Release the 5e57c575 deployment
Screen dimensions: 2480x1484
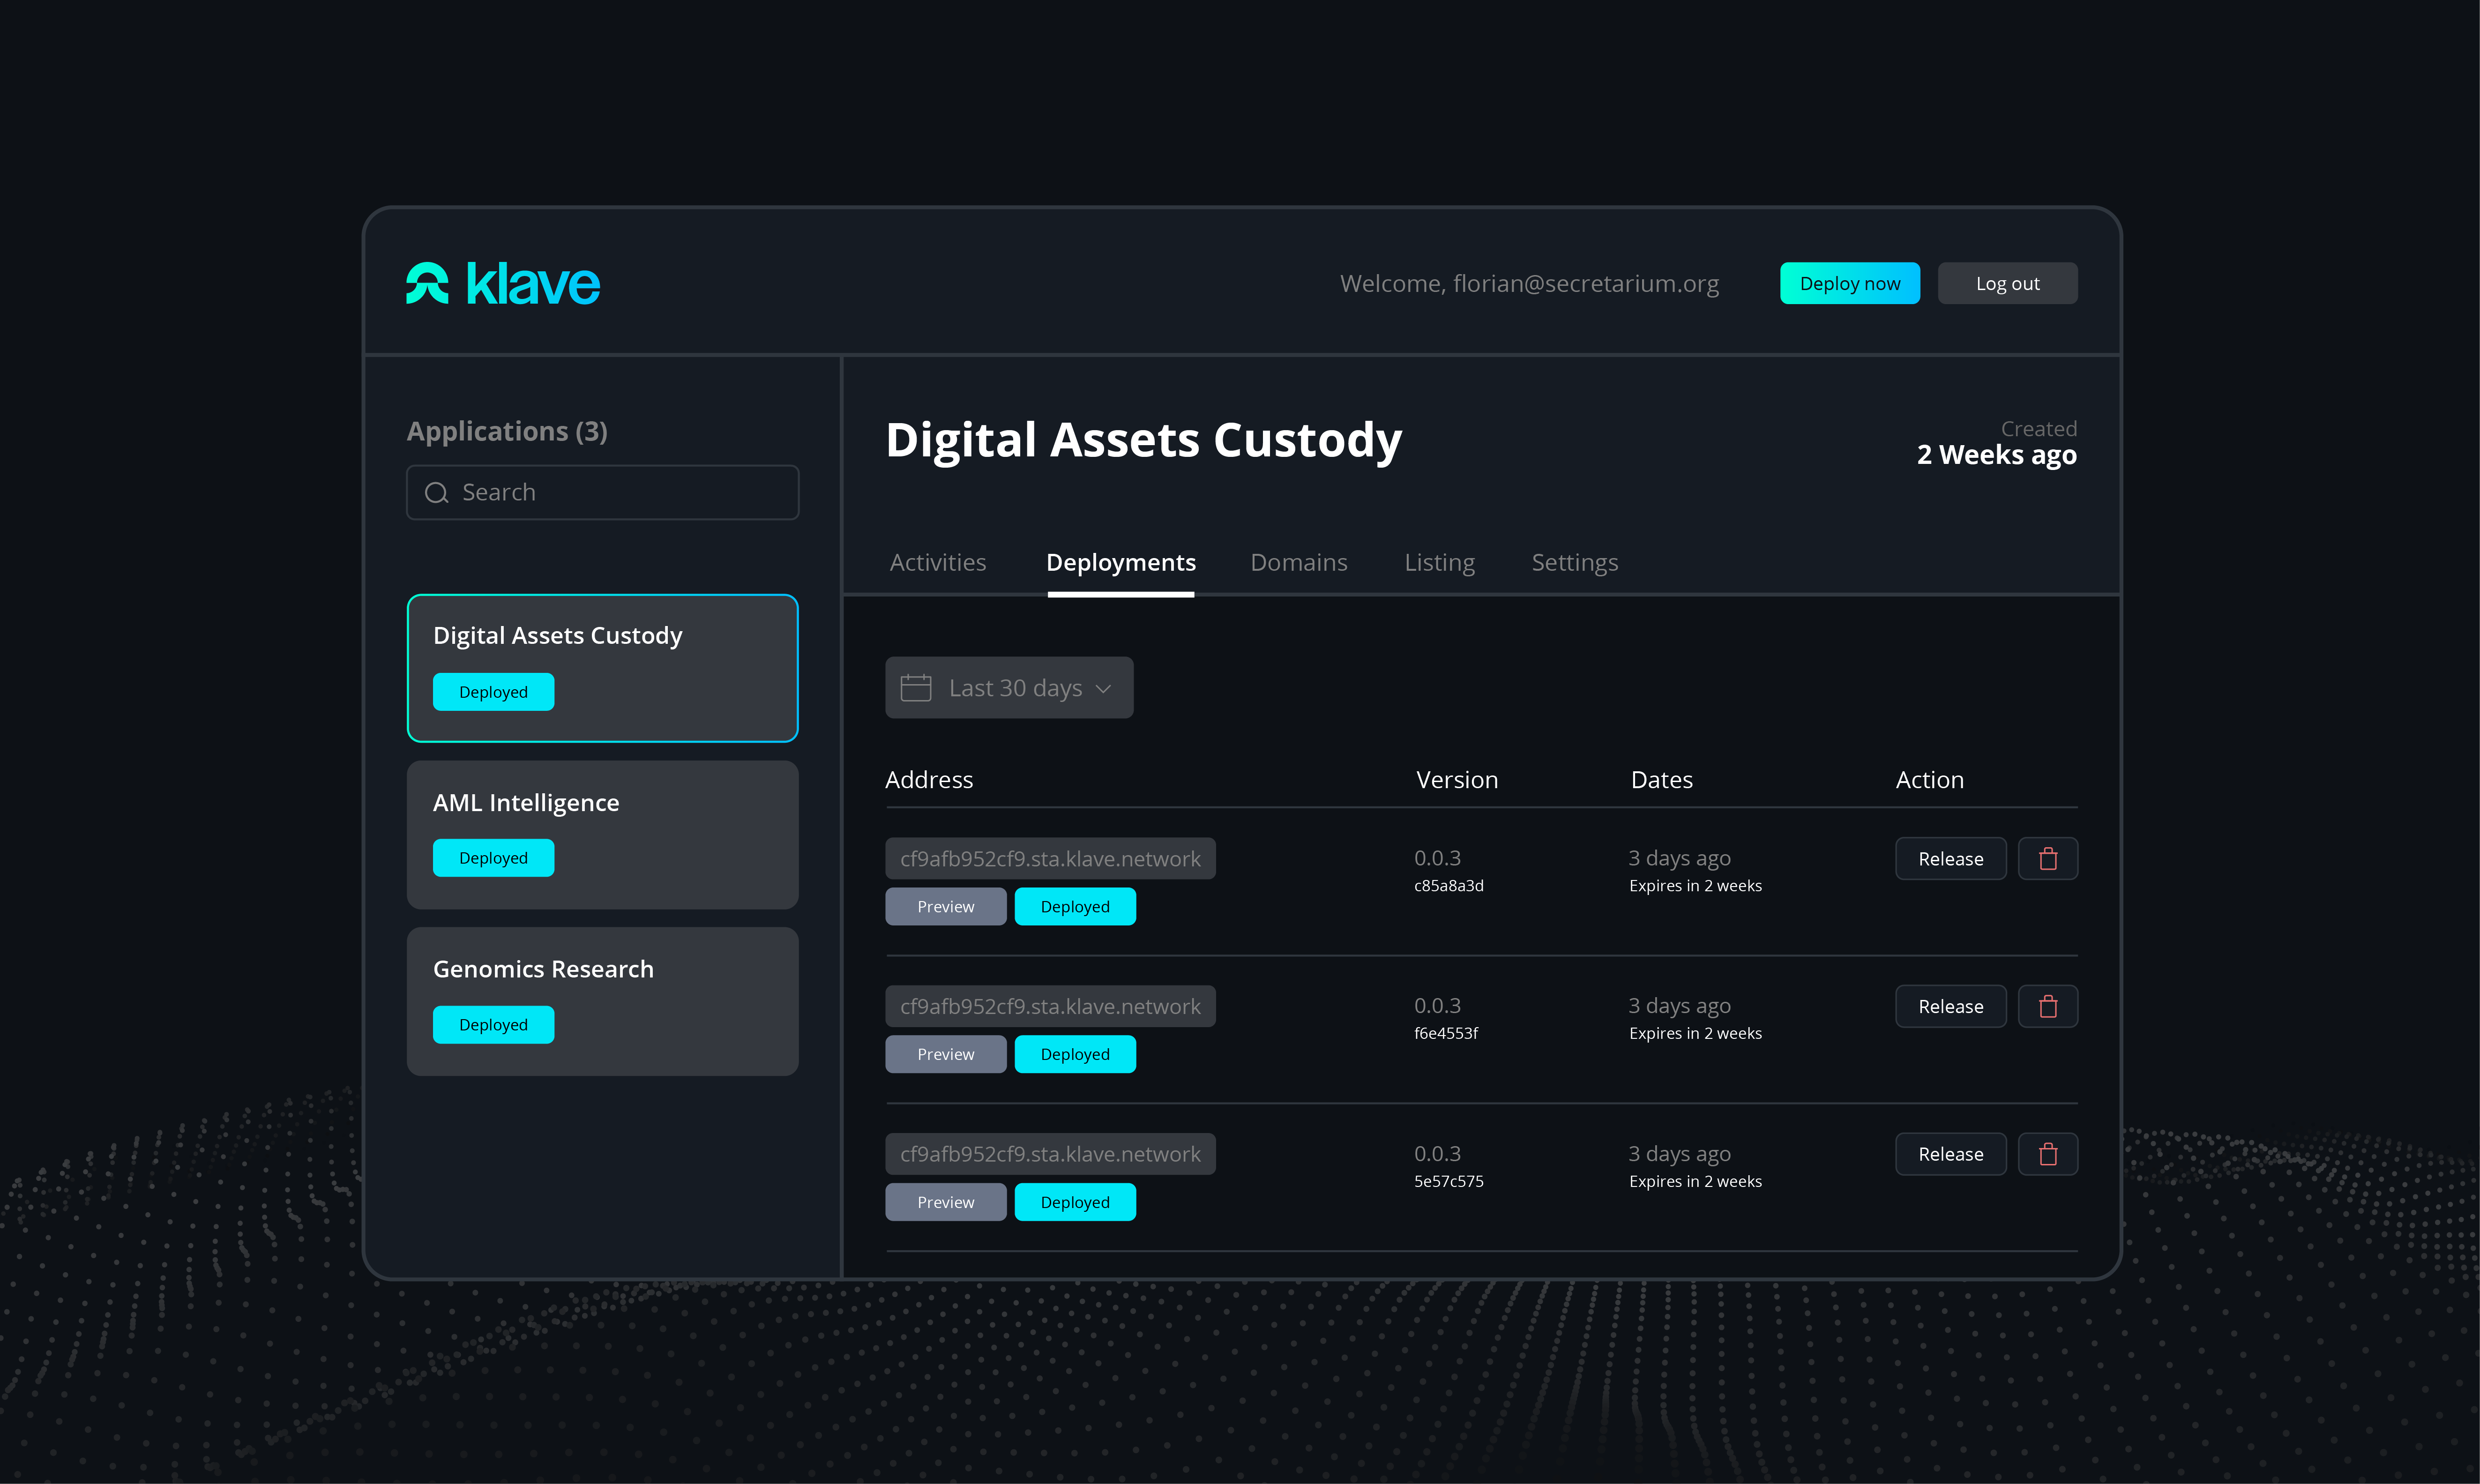coord(1951,1154)
